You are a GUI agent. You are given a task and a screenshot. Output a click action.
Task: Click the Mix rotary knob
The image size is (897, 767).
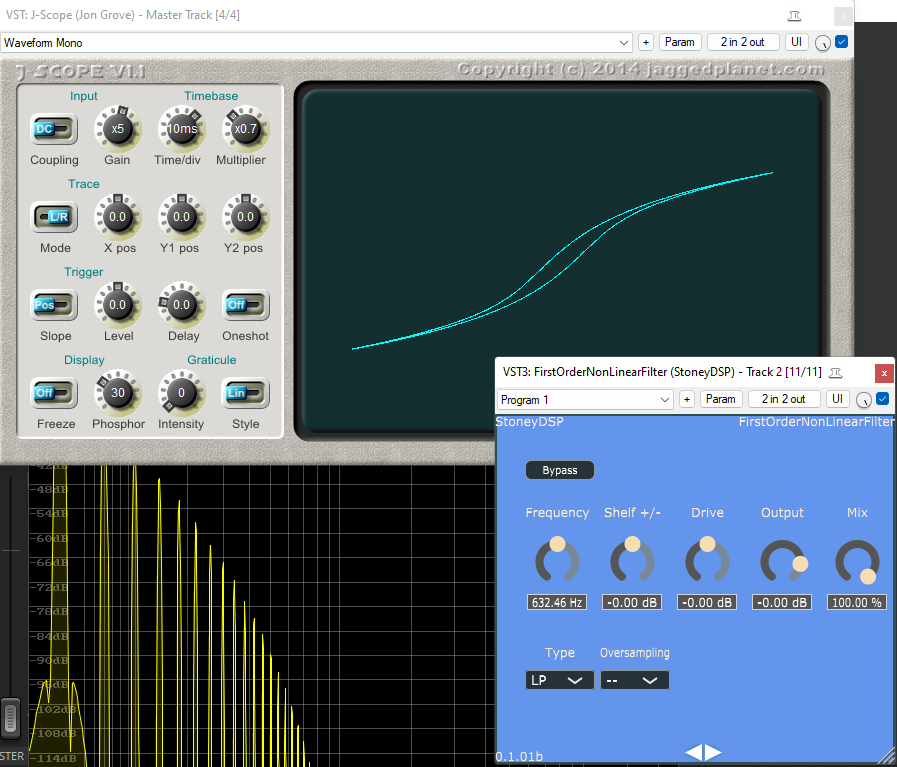857,561
